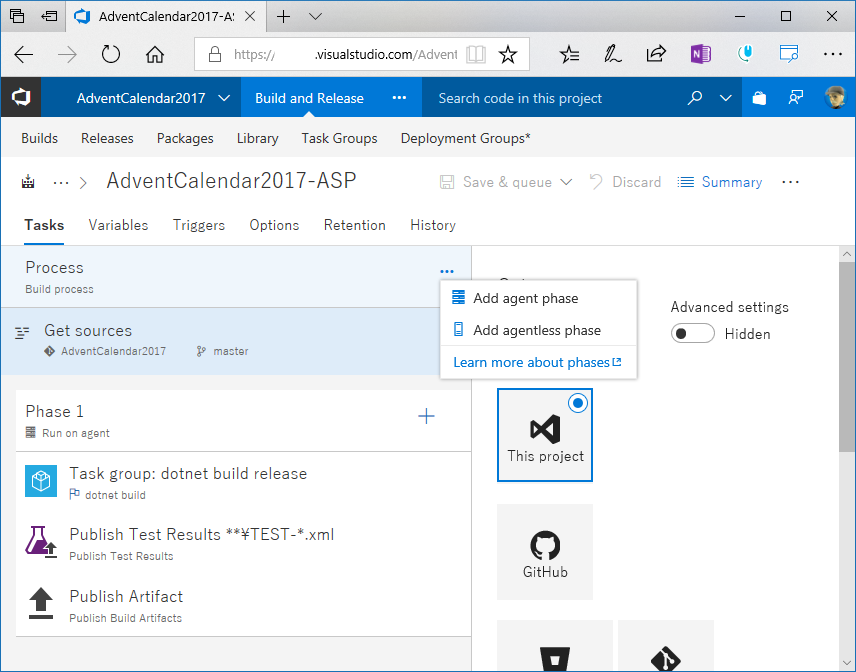The height and width of the screenshot is (672, 856).
Task: Open breadcrumb ellipsis next to build icon
Action: 61,182
